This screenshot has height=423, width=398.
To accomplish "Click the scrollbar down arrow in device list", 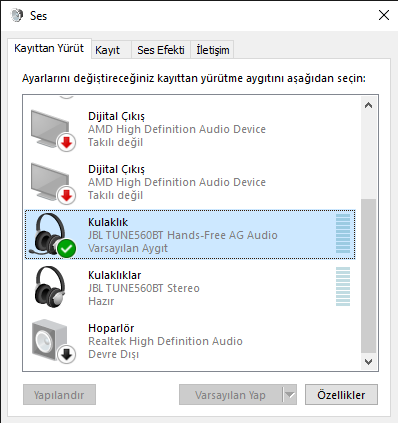I will [x=368, y=362].
